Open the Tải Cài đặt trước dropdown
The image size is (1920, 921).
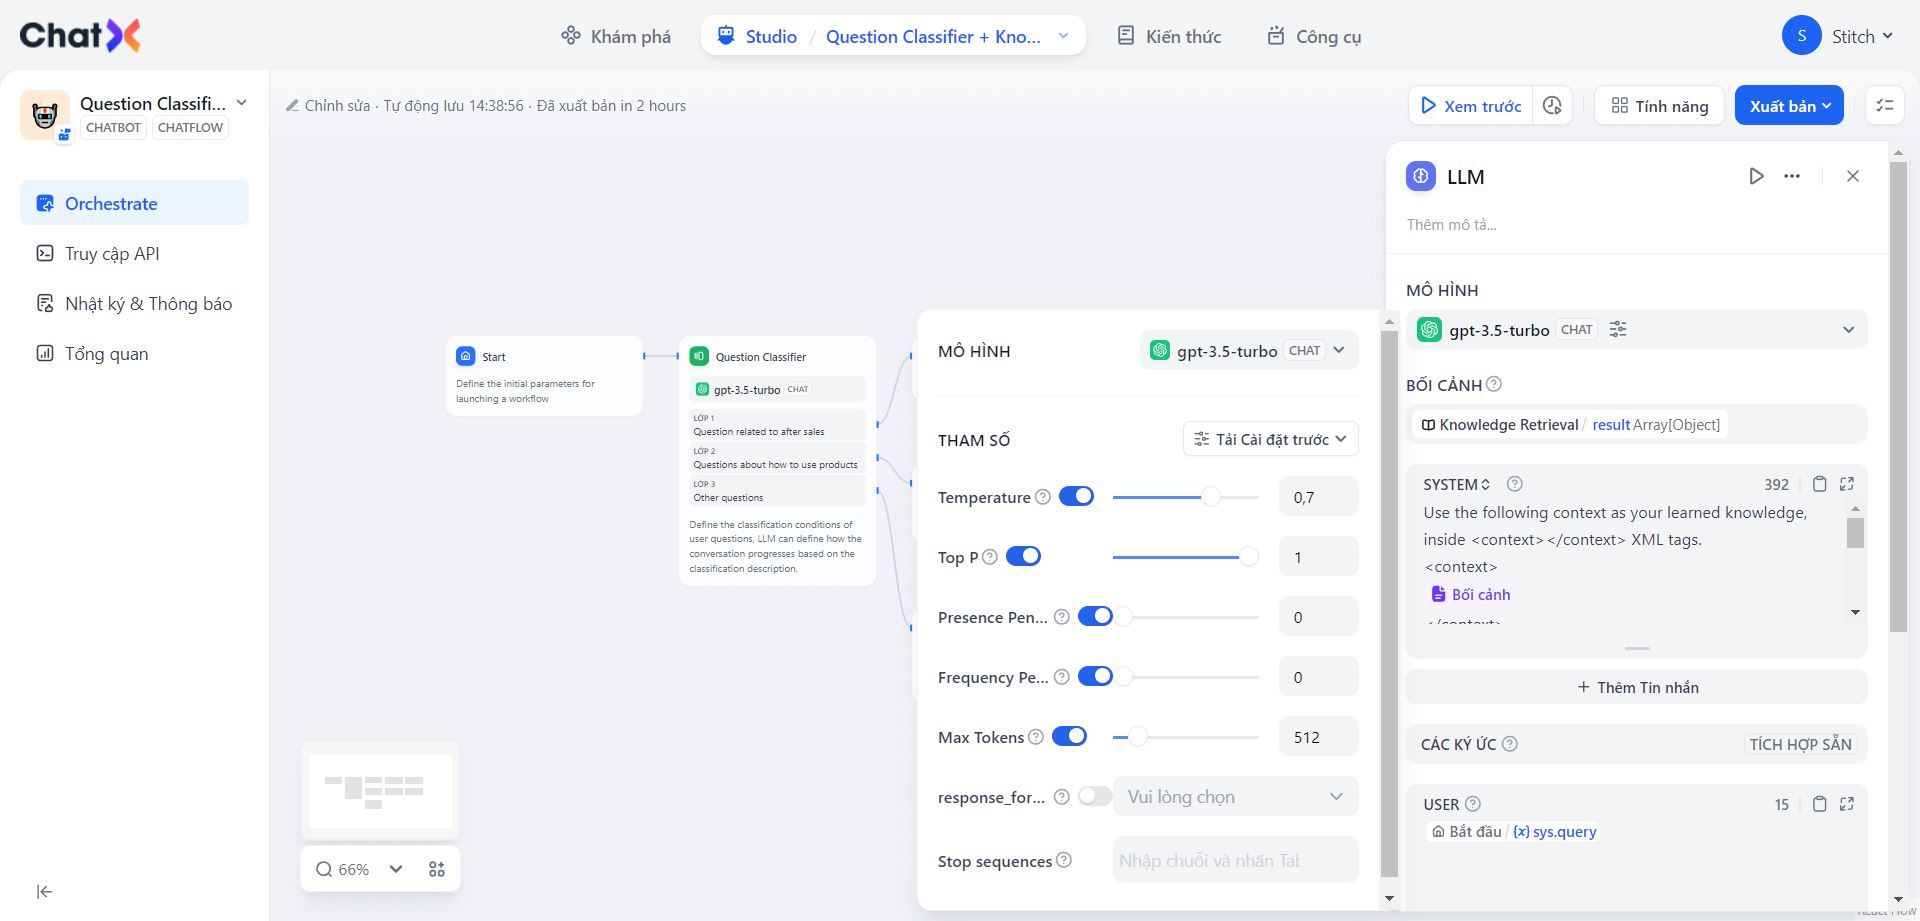click(x=1271, y=439)
